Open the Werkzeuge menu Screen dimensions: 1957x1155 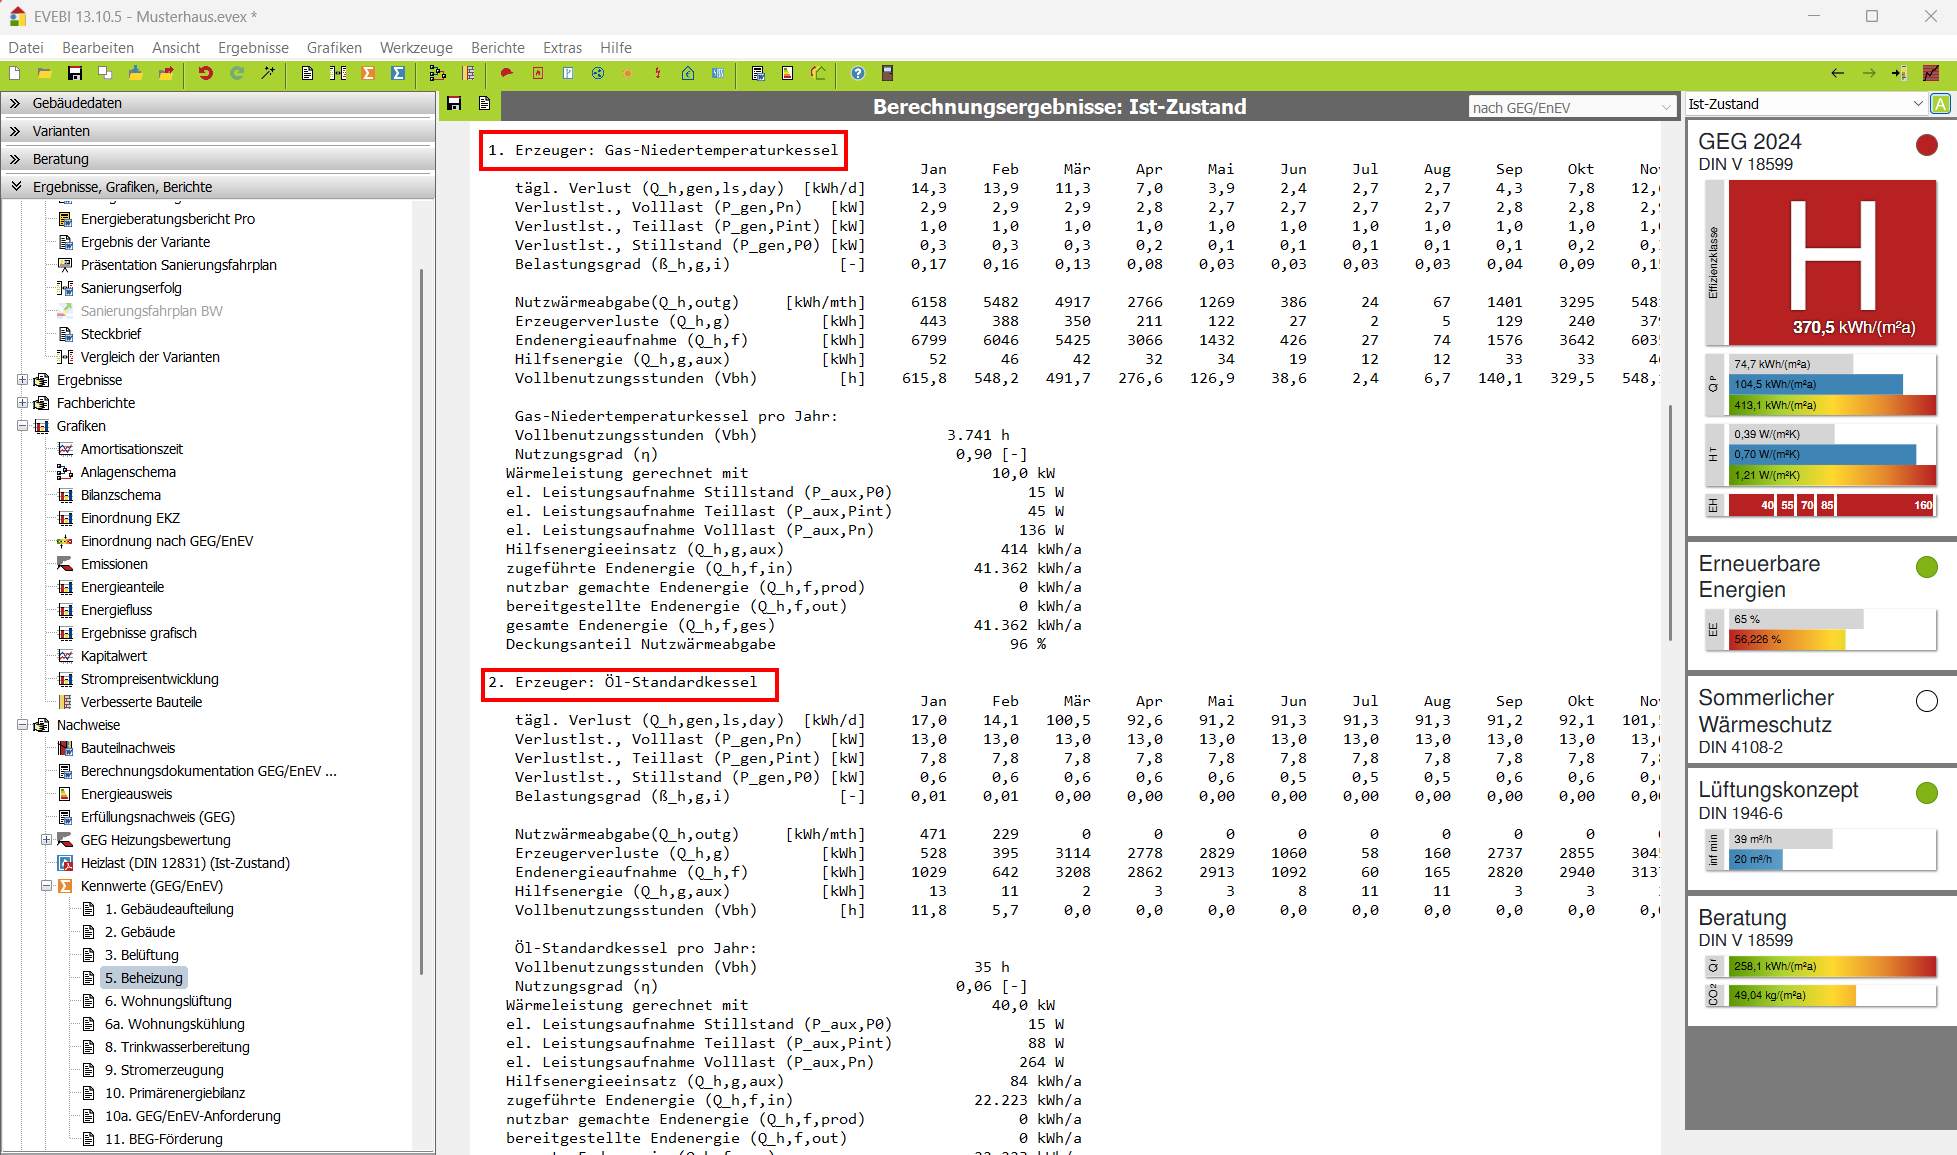[x=416, y=47]
